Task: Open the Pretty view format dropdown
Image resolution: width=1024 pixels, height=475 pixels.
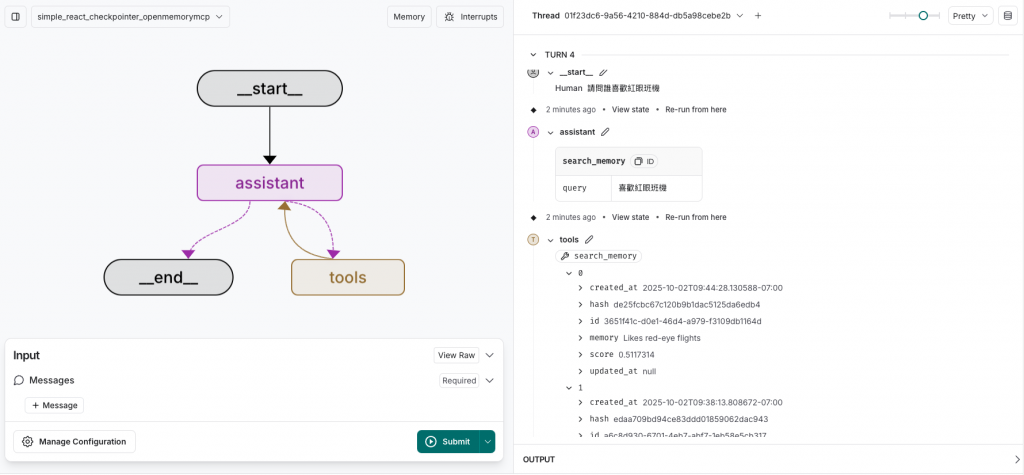Action: tap(970, 16)
